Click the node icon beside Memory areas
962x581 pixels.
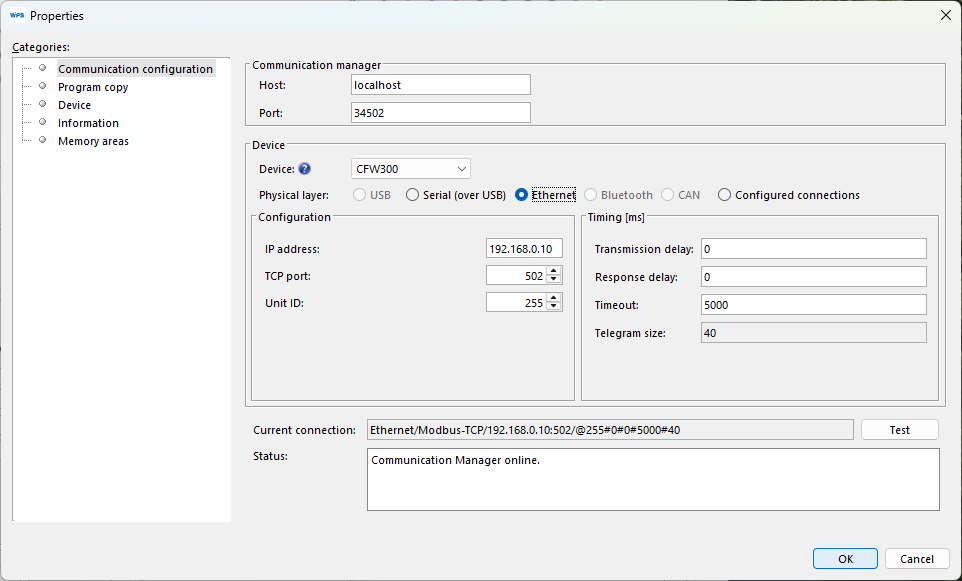tap(41, 141)
